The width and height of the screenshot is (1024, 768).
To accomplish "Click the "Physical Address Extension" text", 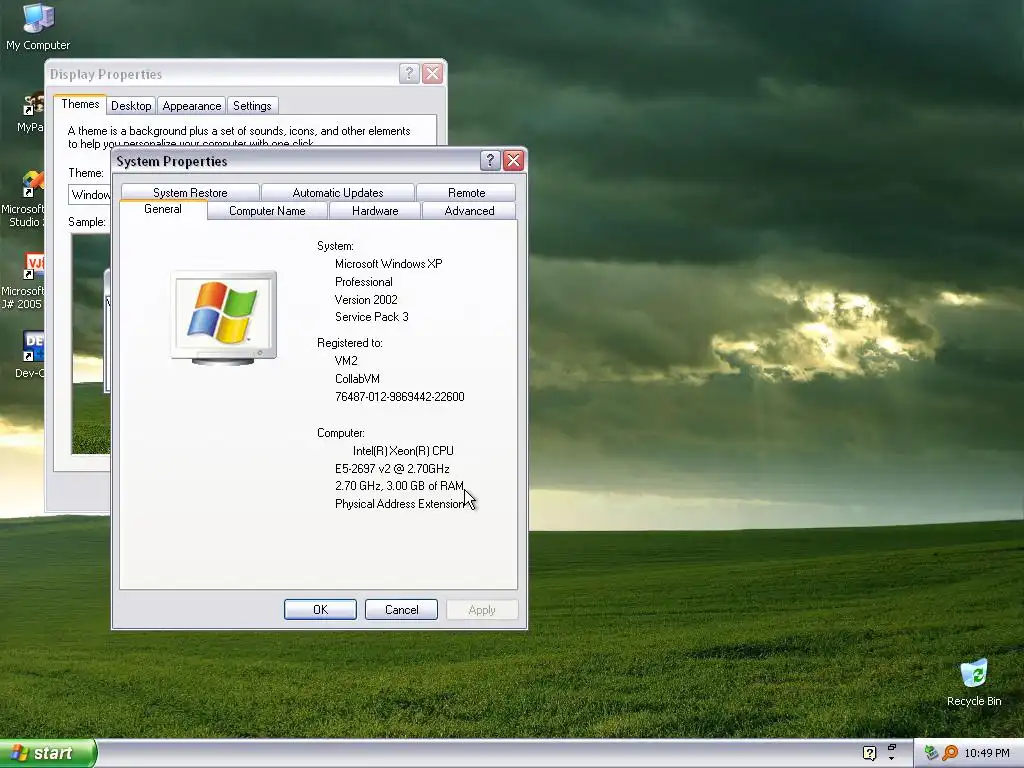I will [x=400, y=504].
